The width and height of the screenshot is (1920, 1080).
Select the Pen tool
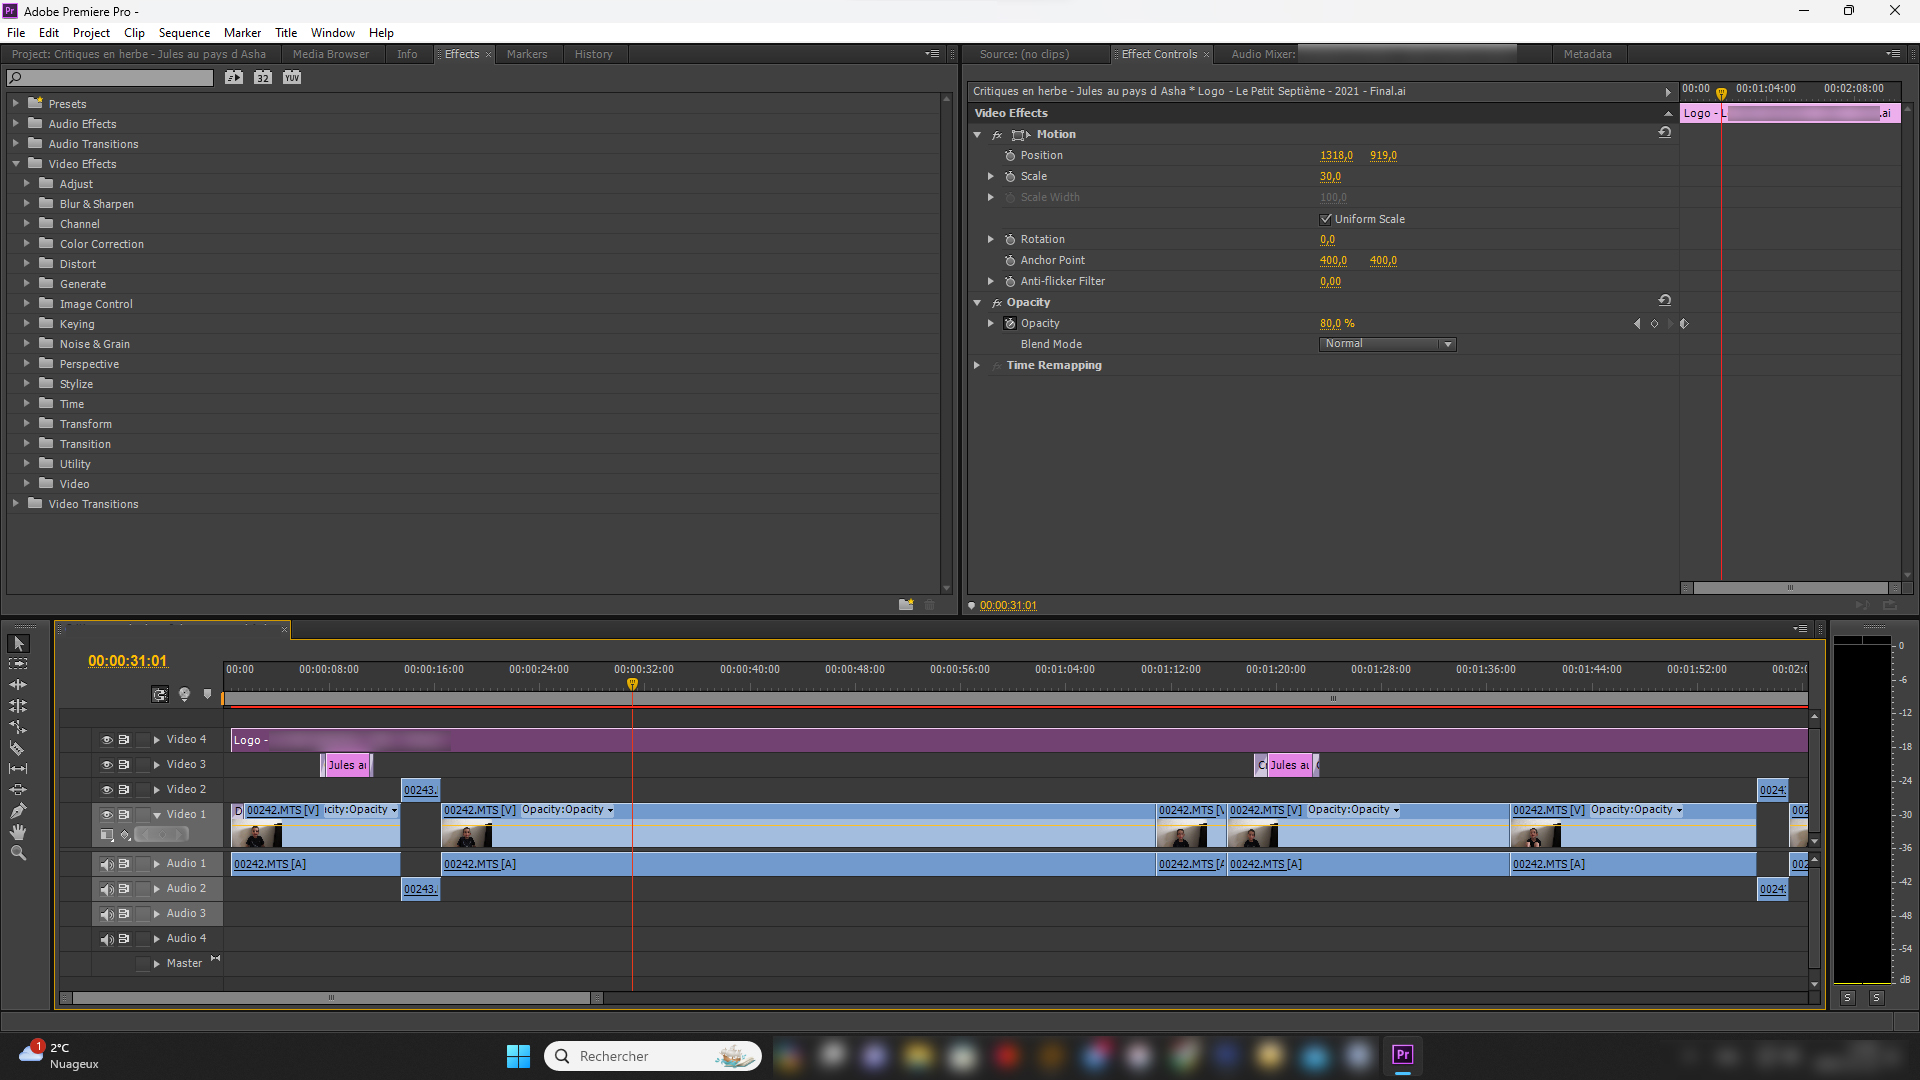[x=18, y=811]
